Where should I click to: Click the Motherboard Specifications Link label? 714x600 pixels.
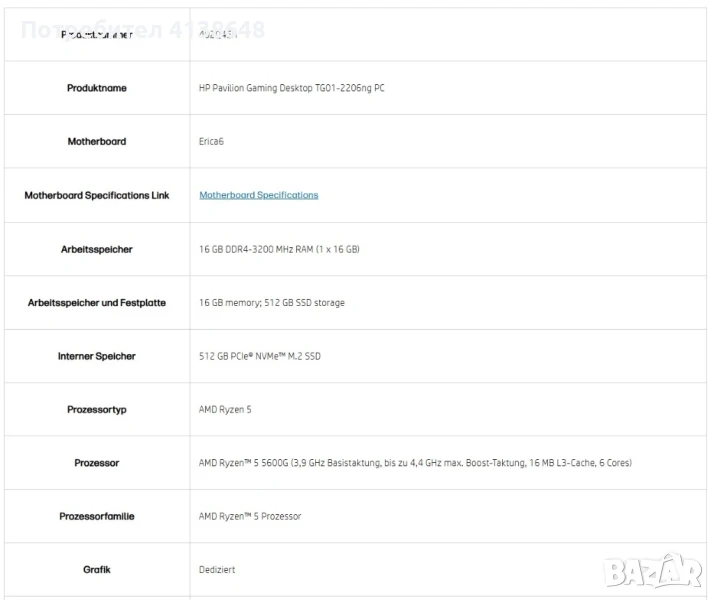coord(97,195)
